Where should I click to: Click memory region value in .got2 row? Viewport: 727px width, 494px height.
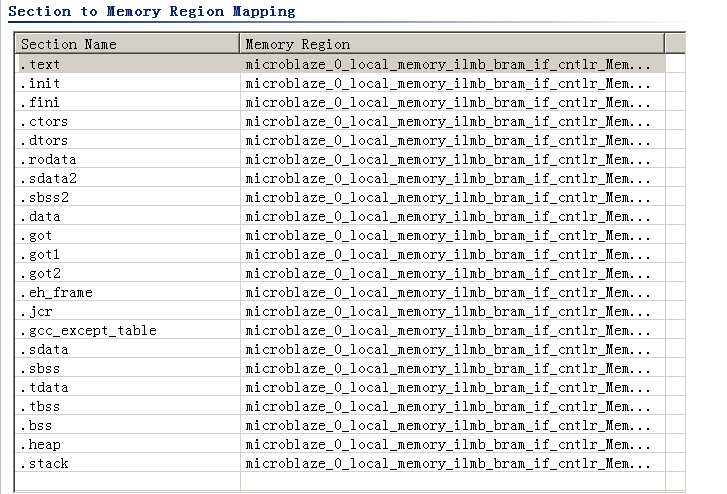(x=453, y=273)
